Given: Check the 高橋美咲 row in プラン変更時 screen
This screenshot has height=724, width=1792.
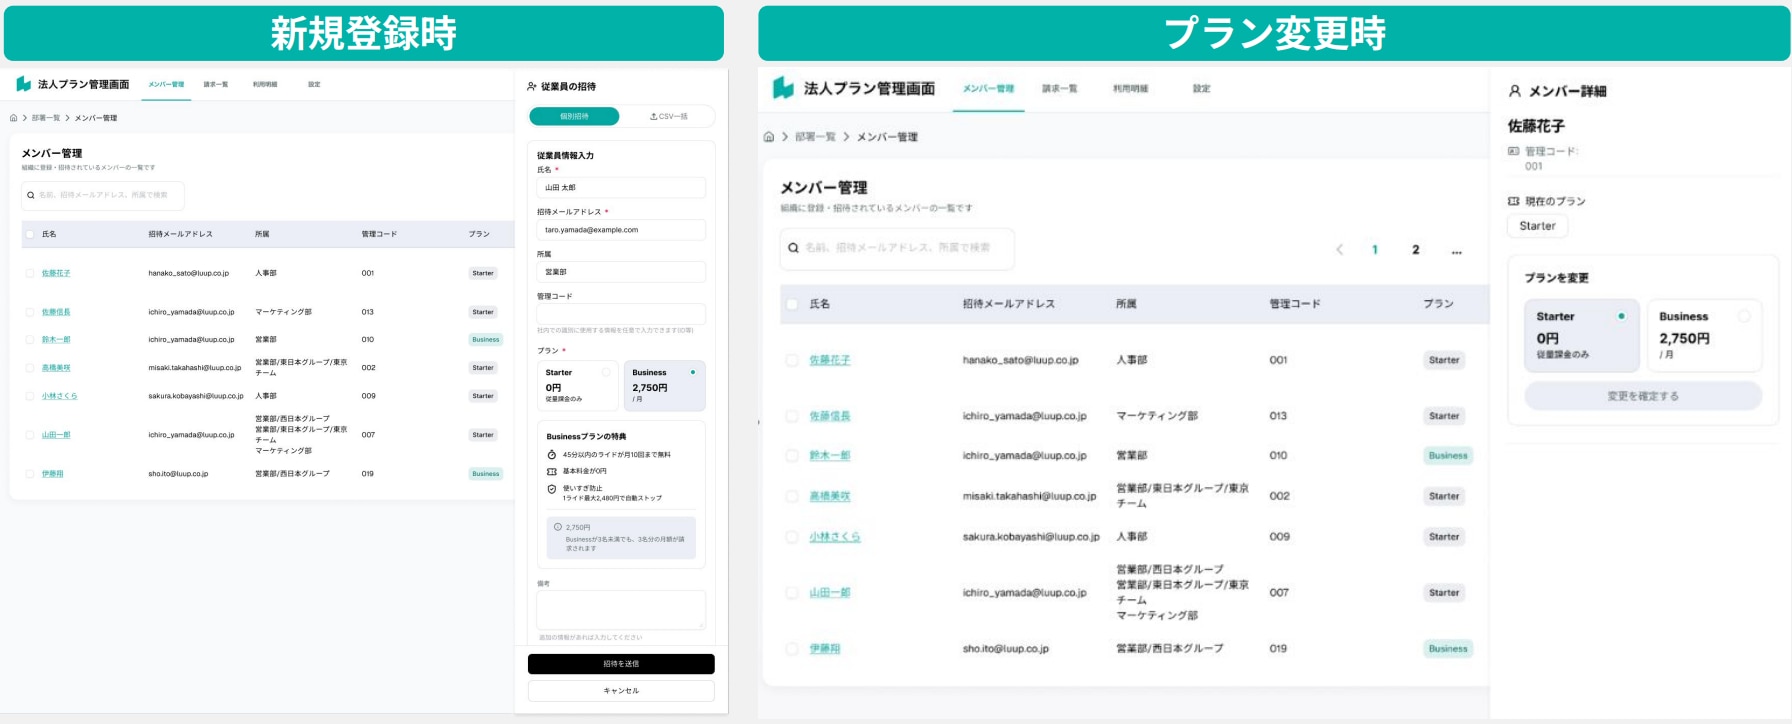Looking at the screenshot, I should click(x=792, y=496).
